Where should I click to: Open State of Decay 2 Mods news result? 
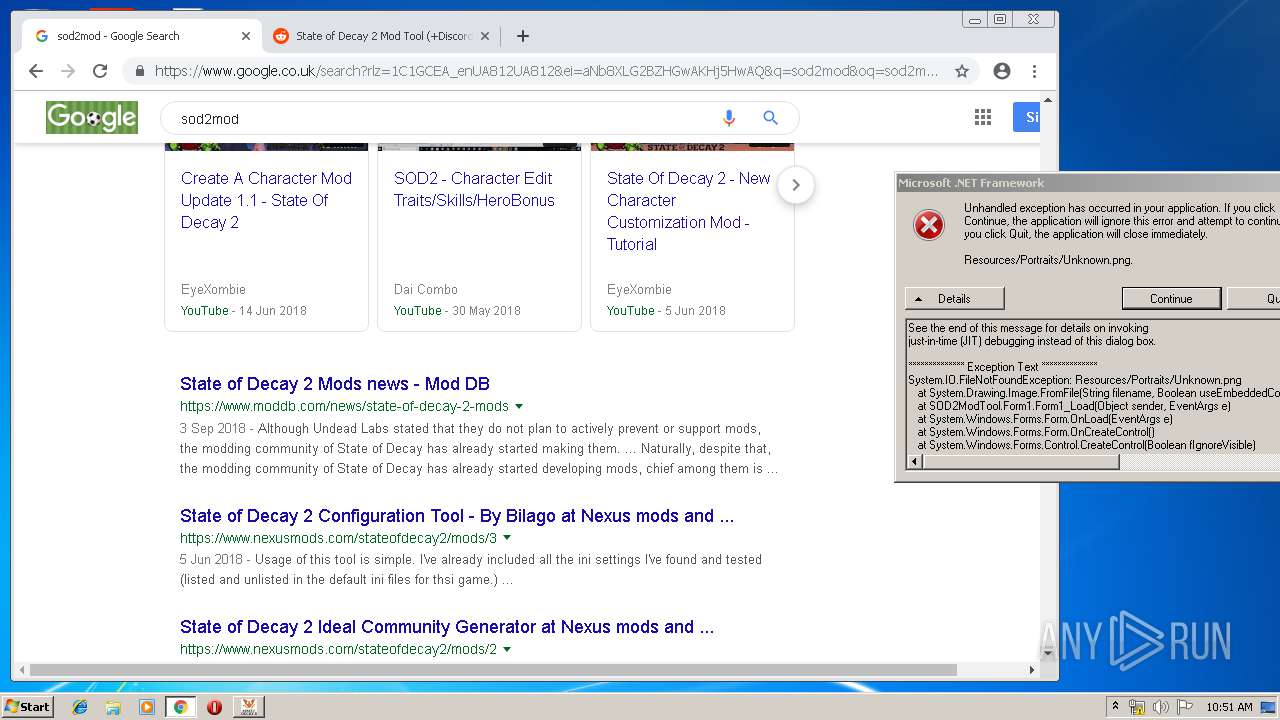(335, 384)
